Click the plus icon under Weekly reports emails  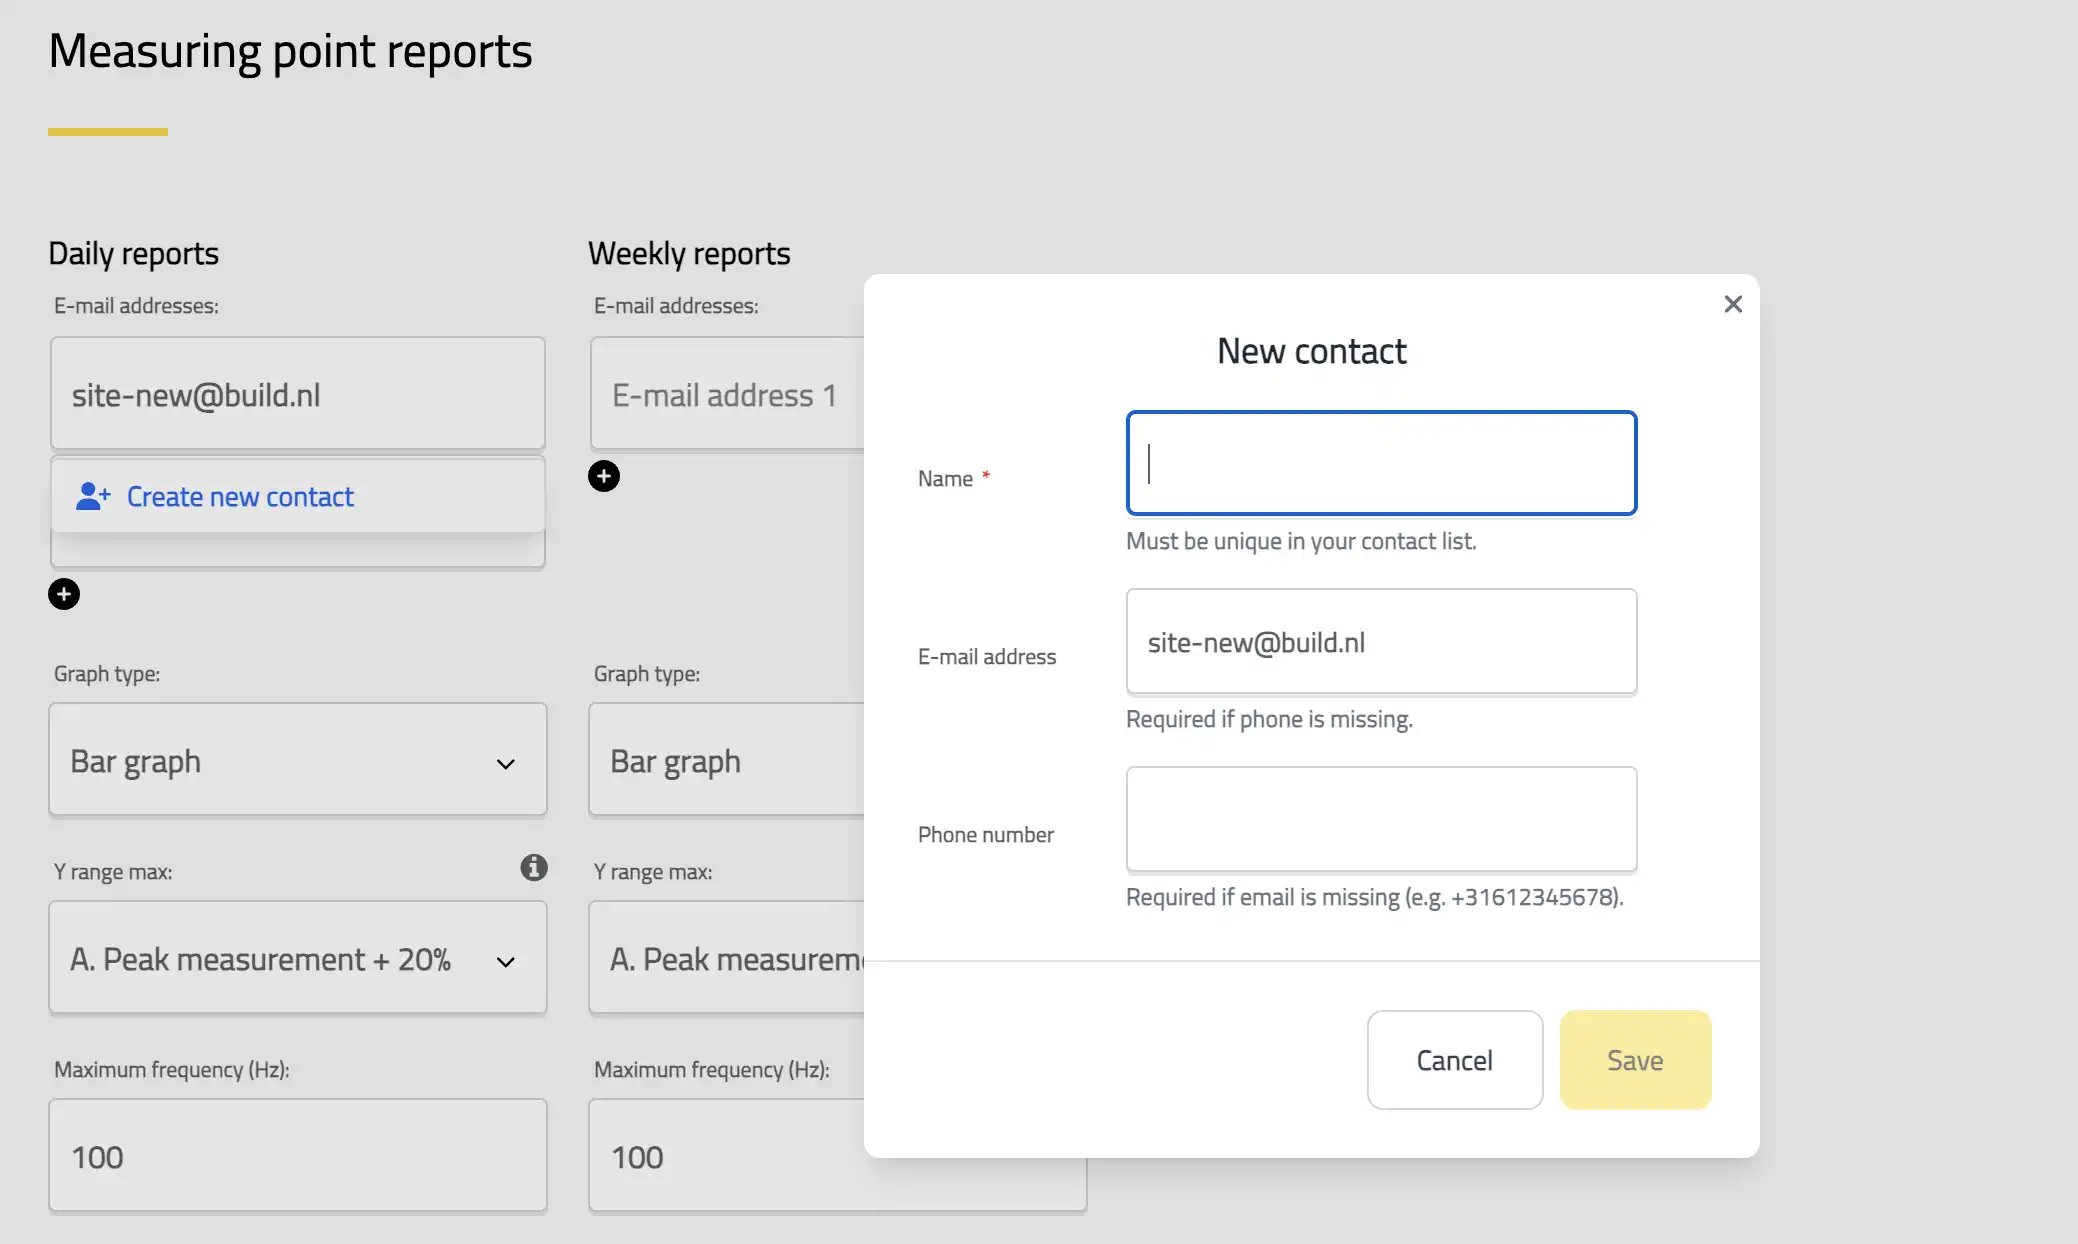click(x=603, y=476)
